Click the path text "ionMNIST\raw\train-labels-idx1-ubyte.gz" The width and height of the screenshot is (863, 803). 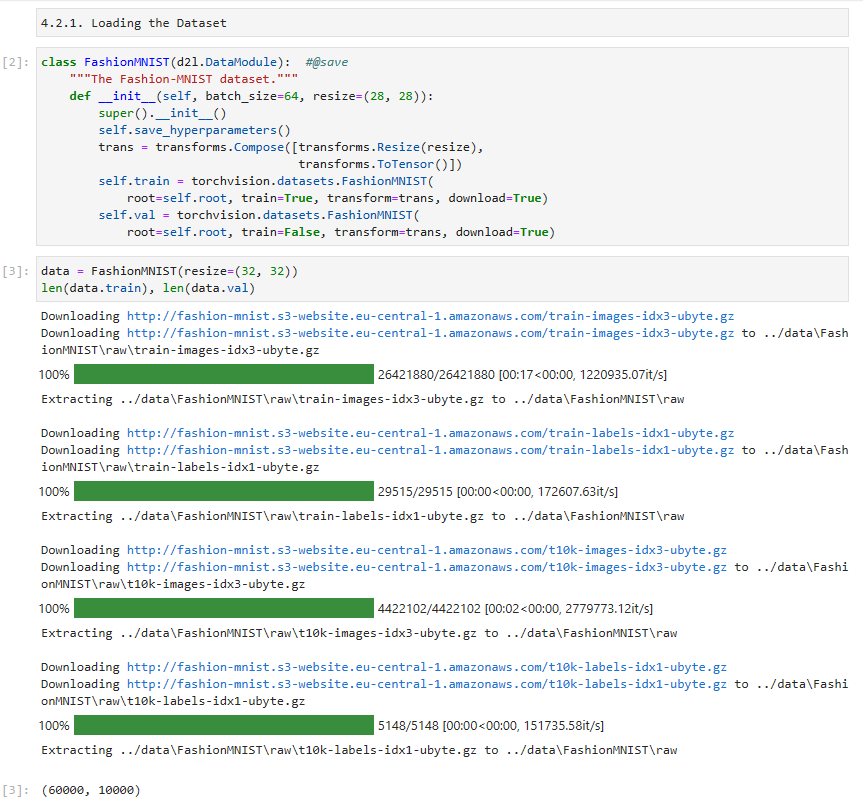180,467
